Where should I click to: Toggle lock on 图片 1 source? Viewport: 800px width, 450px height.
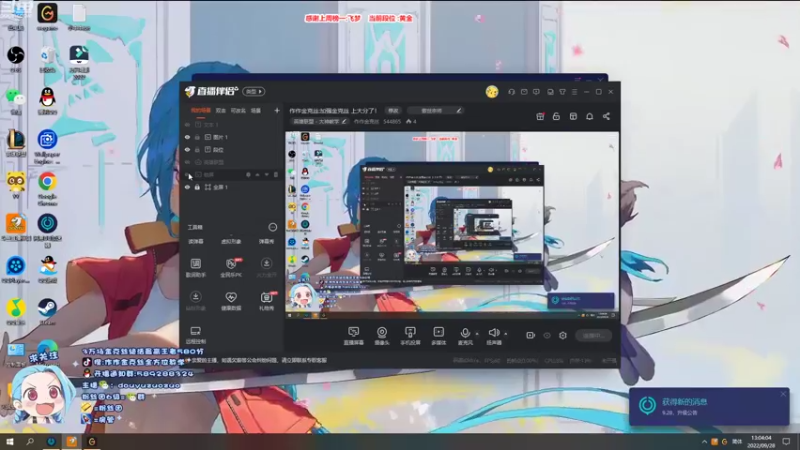pos(197,137)
